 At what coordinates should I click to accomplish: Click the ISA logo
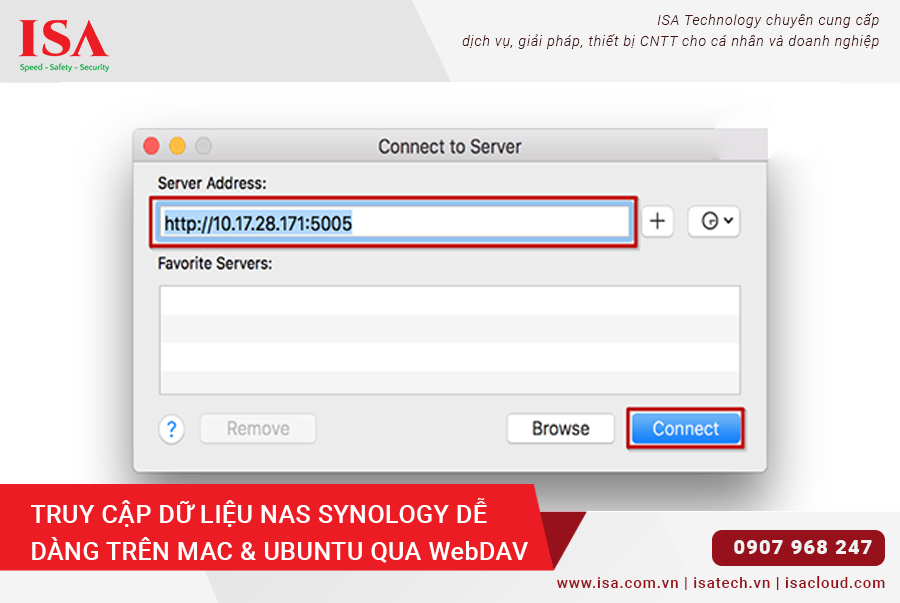(x=64, y=45)
